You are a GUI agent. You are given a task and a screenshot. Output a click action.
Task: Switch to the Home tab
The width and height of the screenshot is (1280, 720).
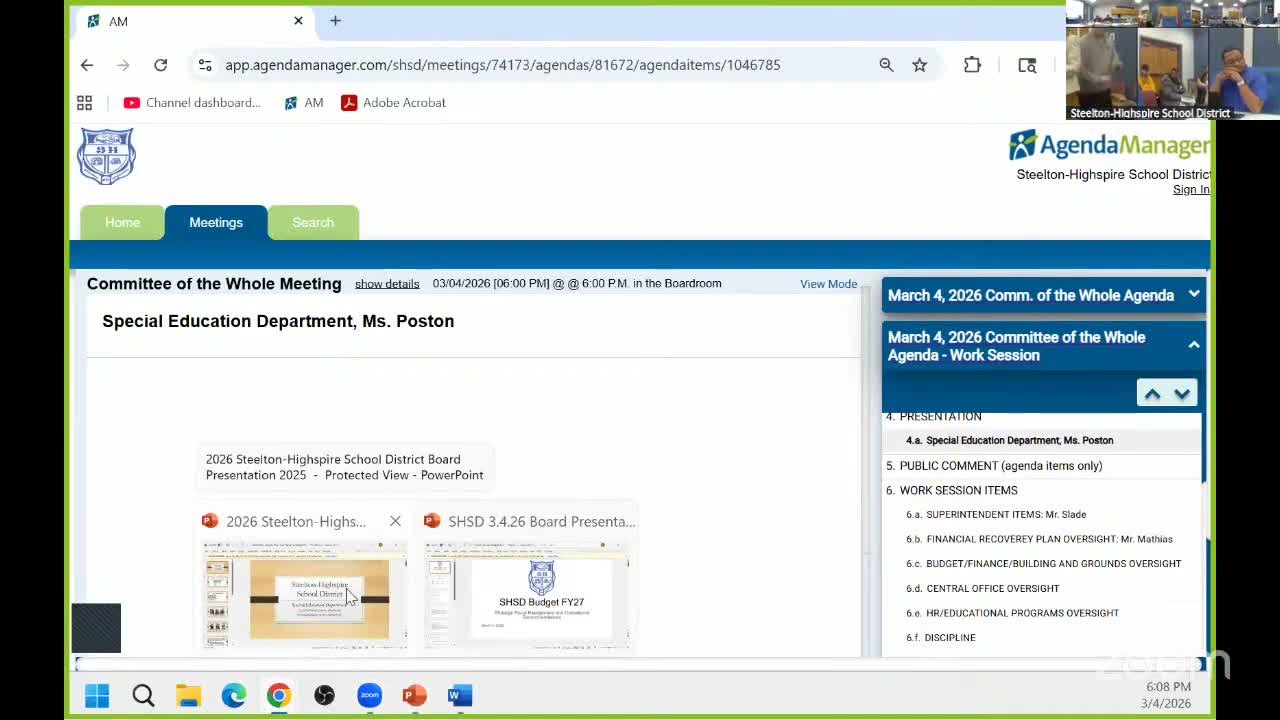coord(123,222)
